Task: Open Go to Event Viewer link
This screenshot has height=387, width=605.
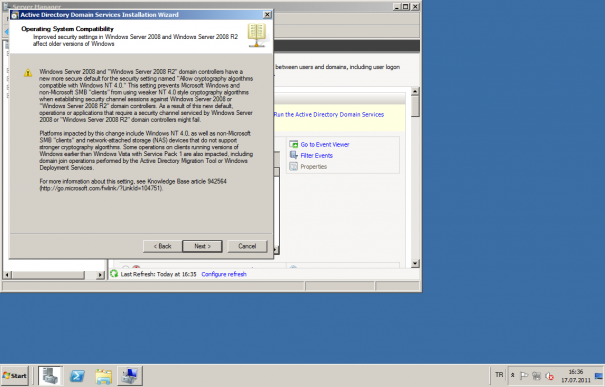Action: coord(325,144)
